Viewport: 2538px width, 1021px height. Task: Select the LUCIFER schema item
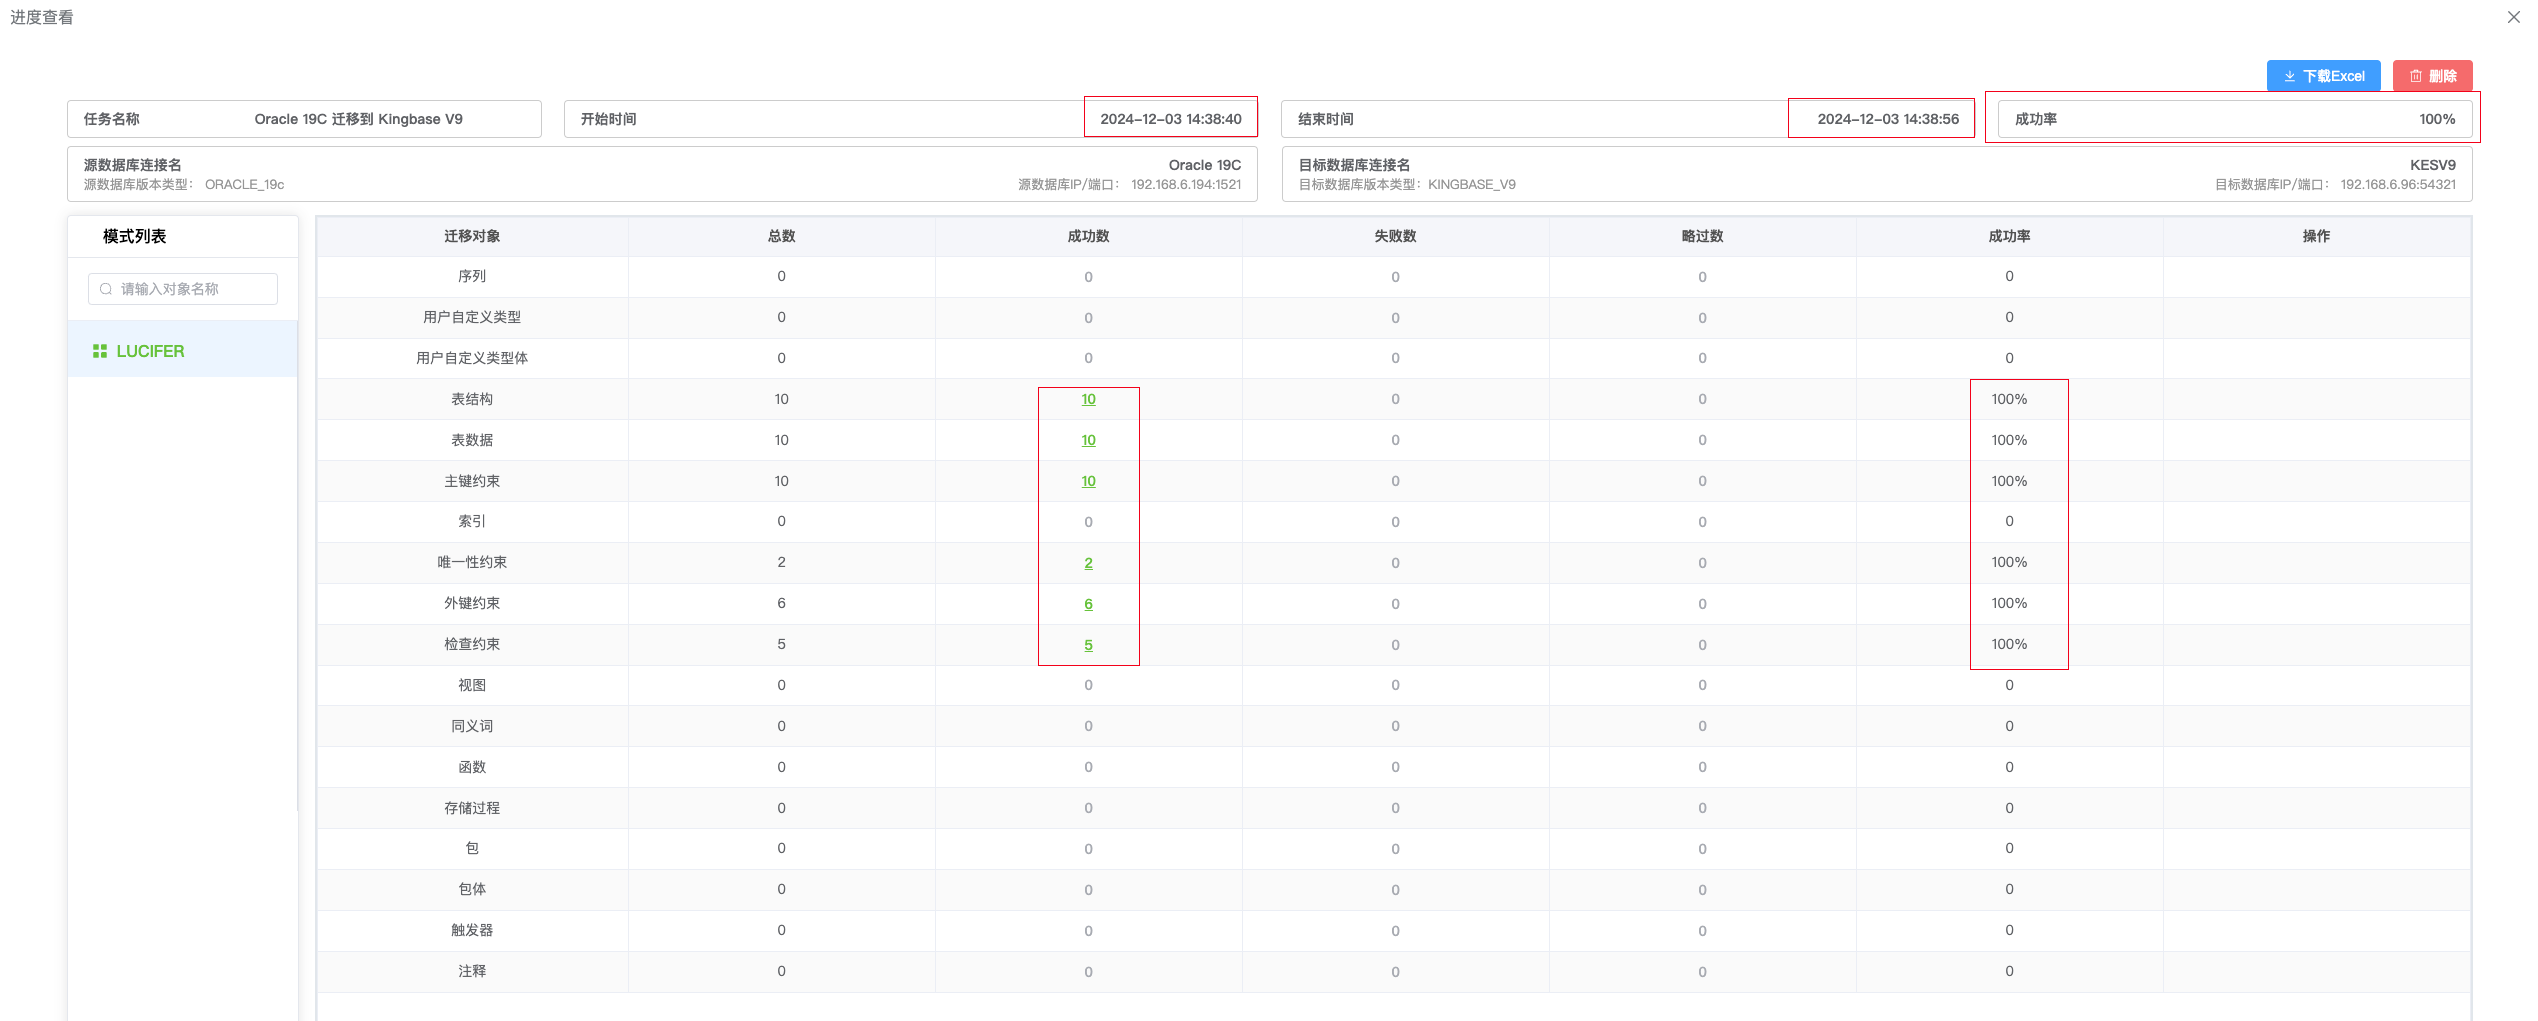point(150,351)
